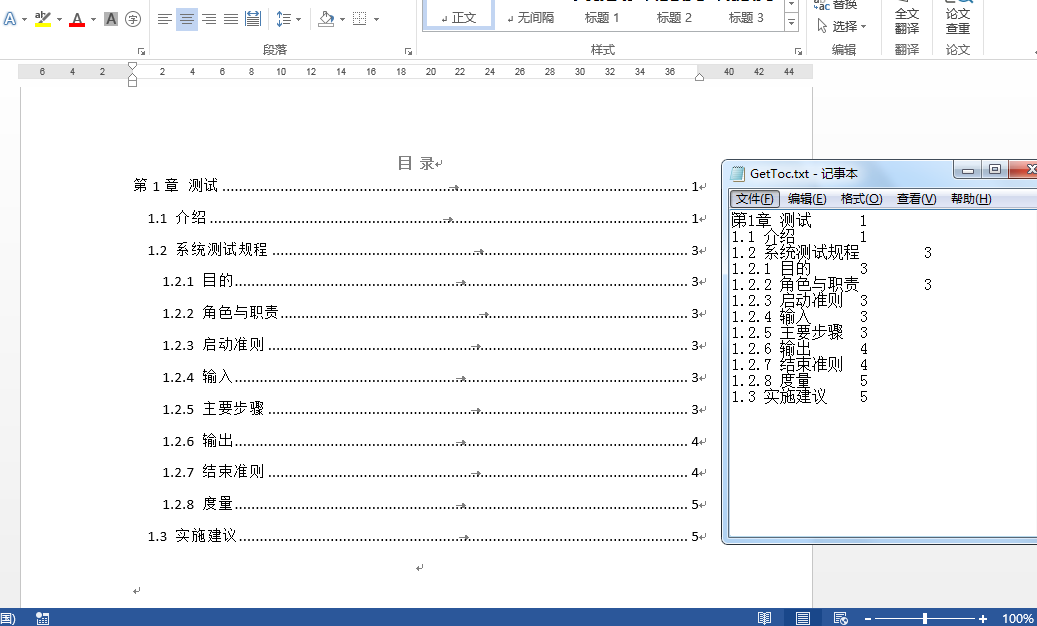The height and width of the screenshot is (626, 1037).
Task: Toggle character shading icon
Action: 111,19
